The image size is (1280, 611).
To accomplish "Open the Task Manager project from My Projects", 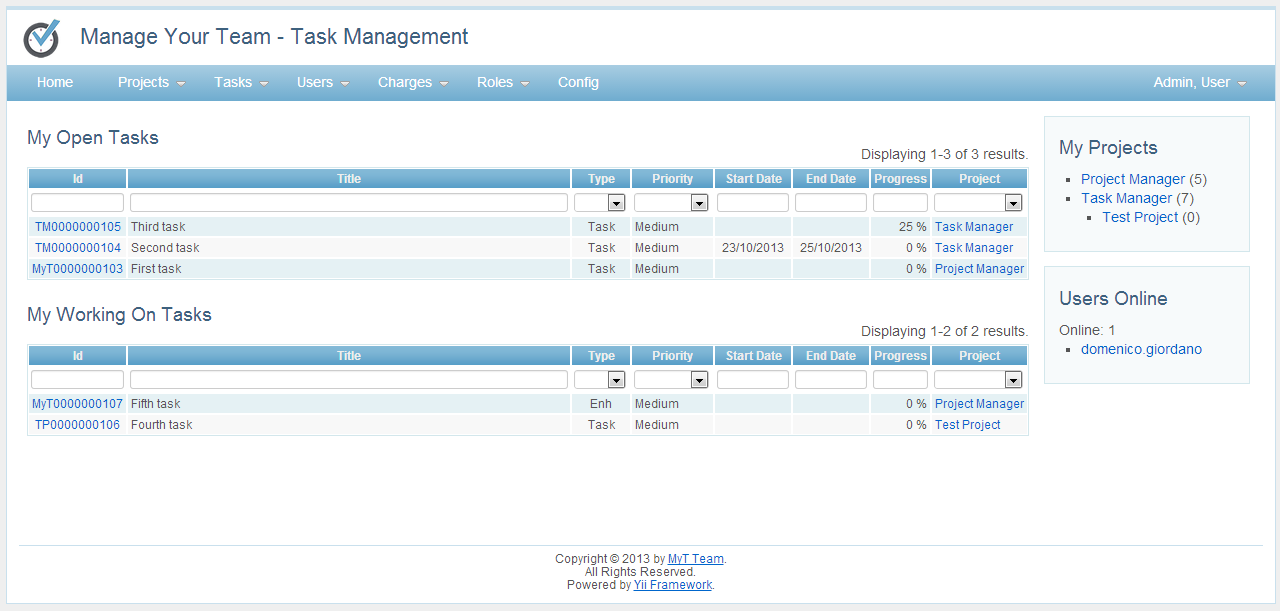I will 1126,198.
